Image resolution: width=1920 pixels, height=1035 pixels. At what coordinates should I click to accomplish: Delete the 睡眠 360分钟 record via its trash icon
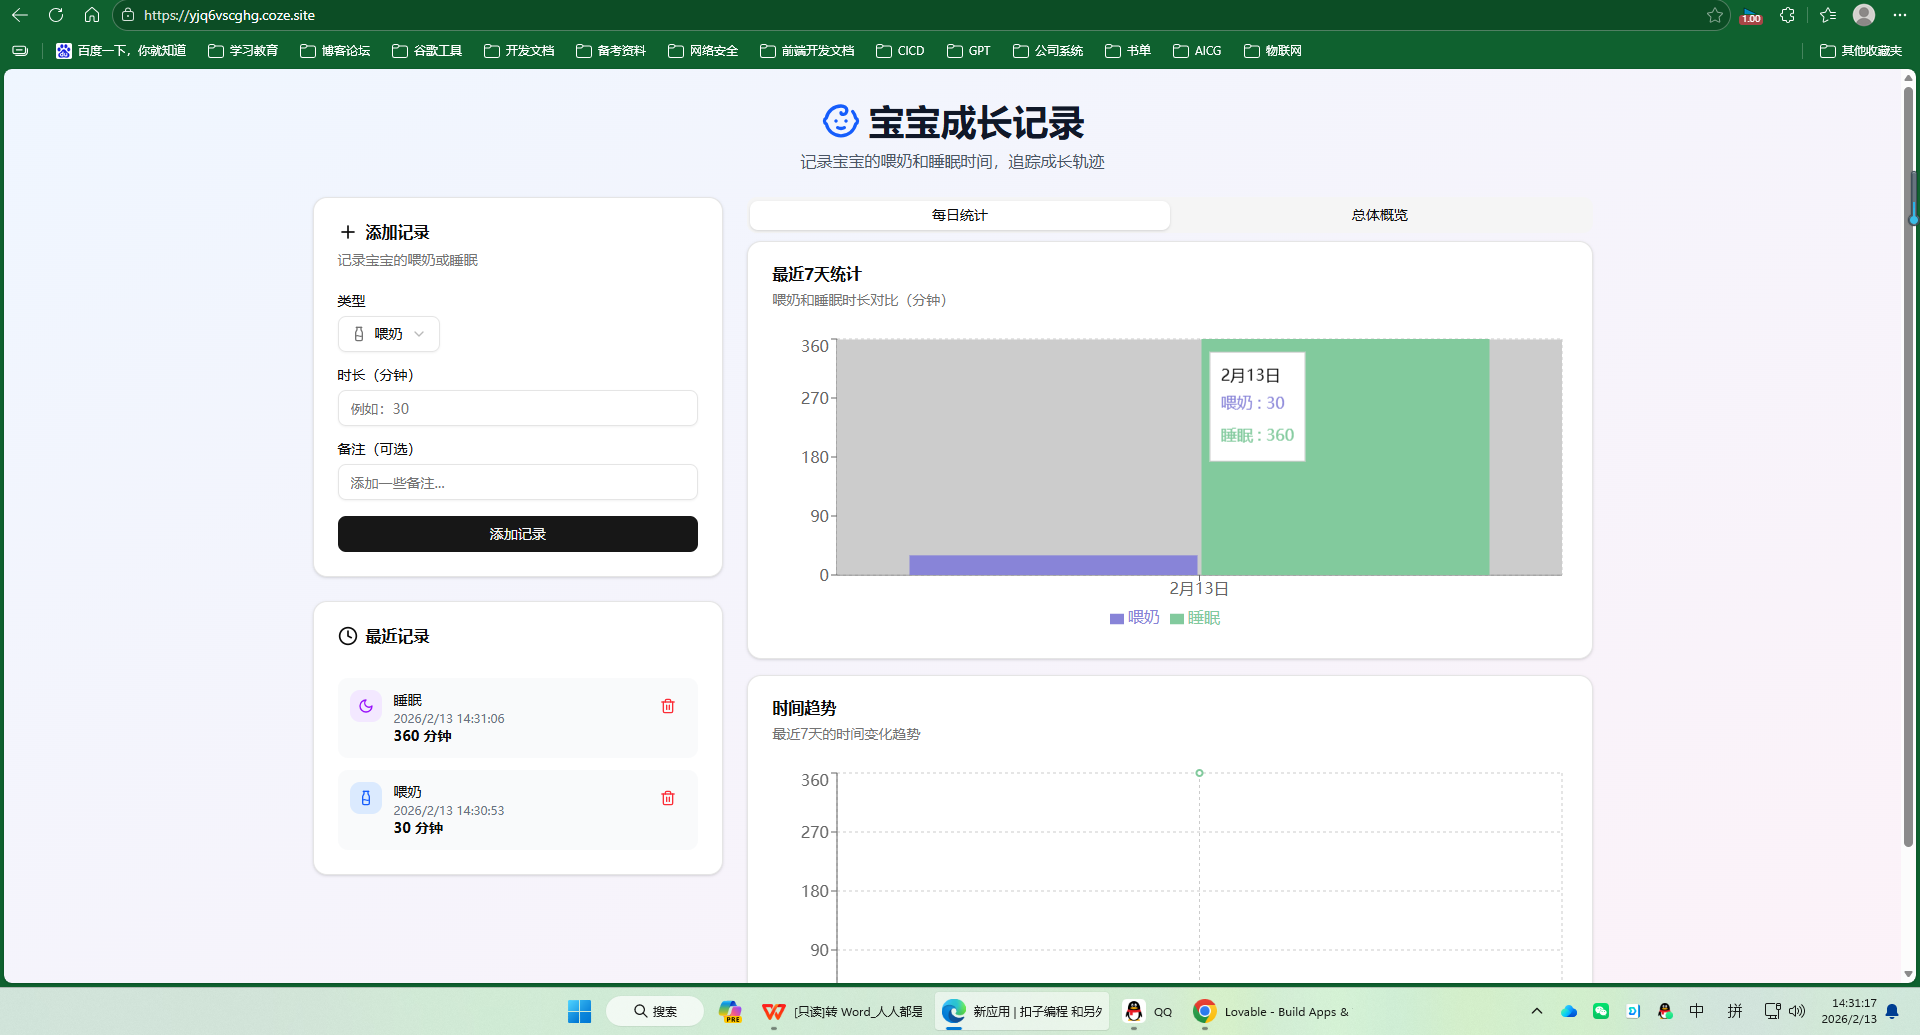[x=668, y=705]
